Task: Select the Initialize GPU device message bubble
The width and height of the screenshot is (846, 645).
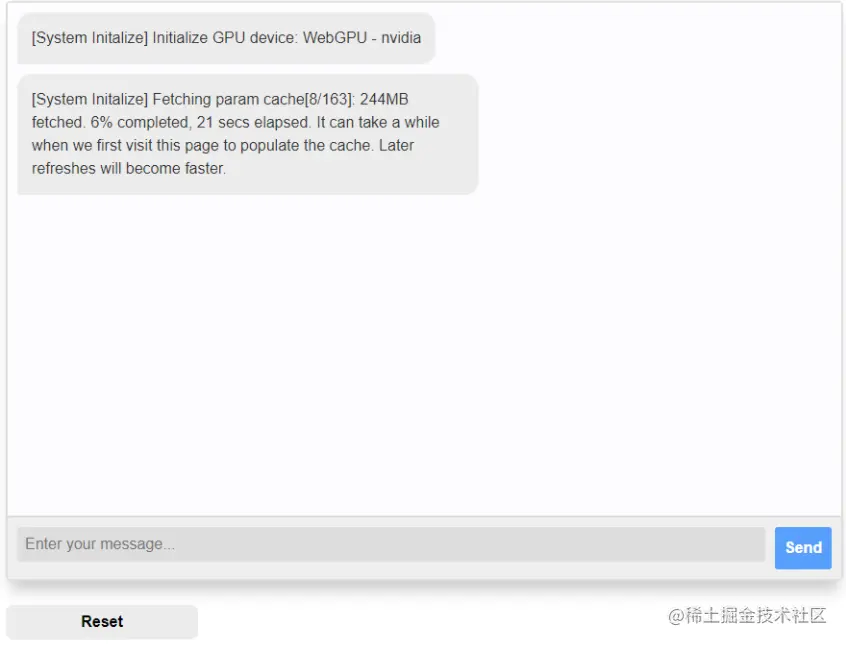Action: (226, 38)
